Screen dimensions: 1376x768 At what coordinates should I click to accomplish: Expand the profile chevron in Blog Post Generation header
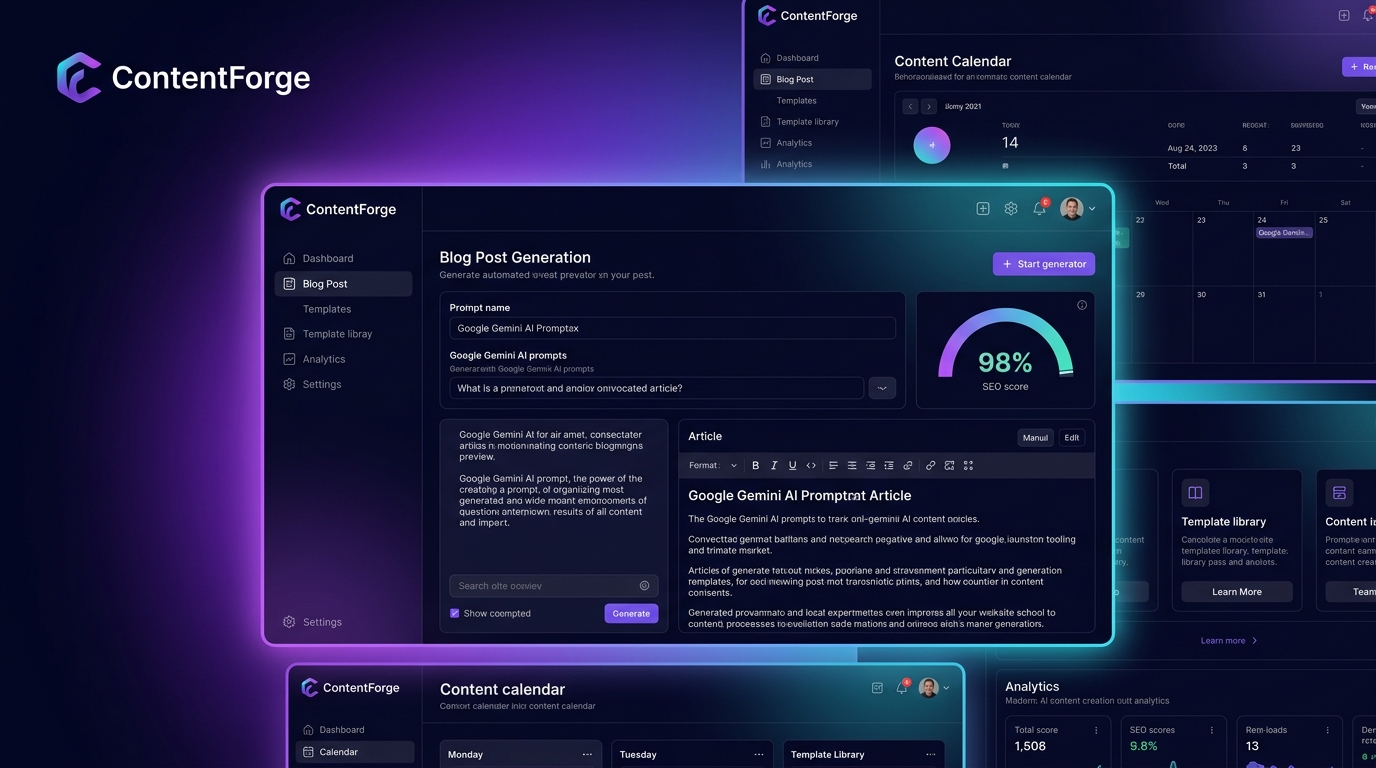1092,209
